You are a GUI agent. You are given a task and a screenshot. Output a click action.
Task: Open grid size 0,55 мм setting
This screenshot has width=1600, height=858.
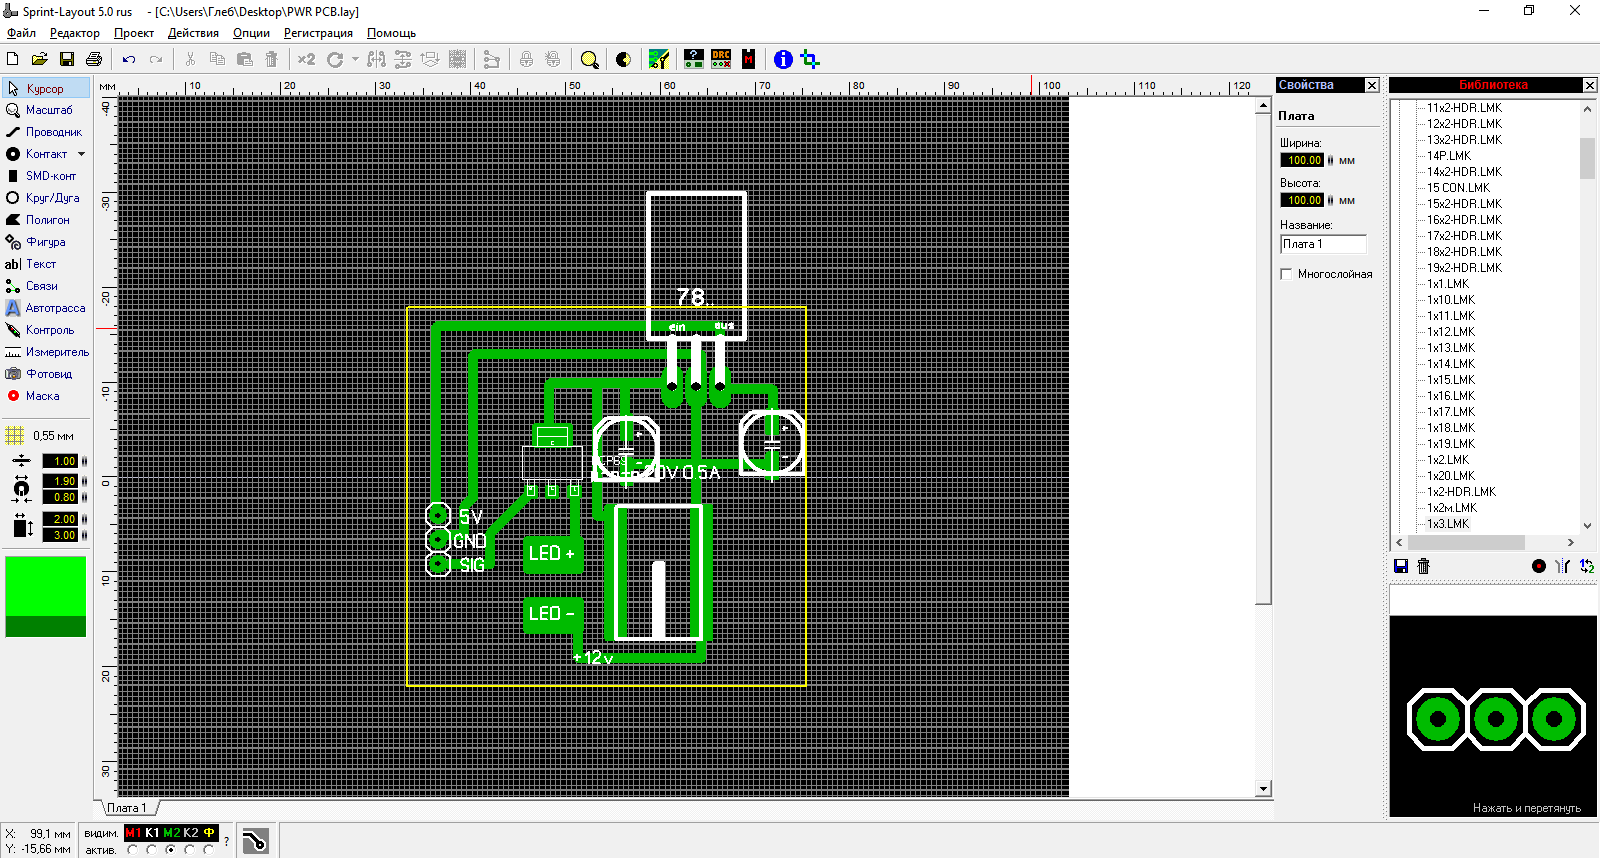(x=40, y=436)
